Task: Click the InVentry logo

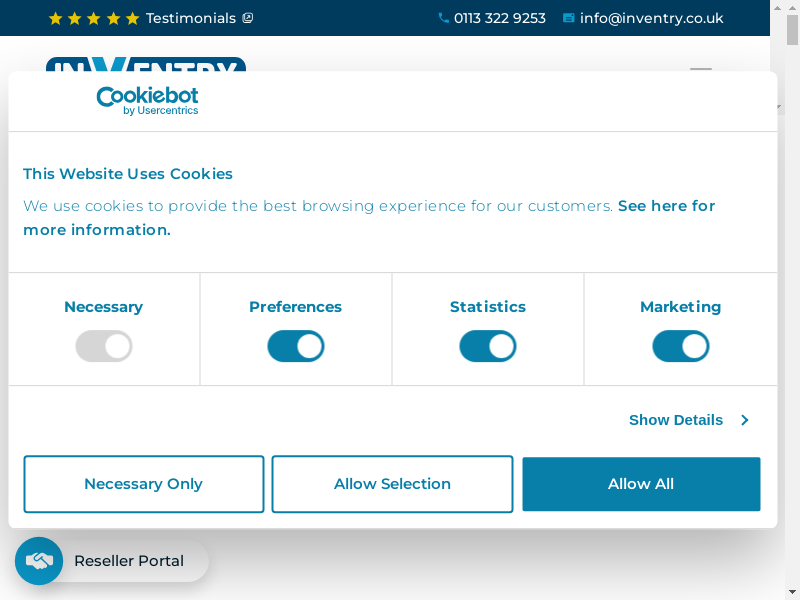Action: [x=145, y=65]
